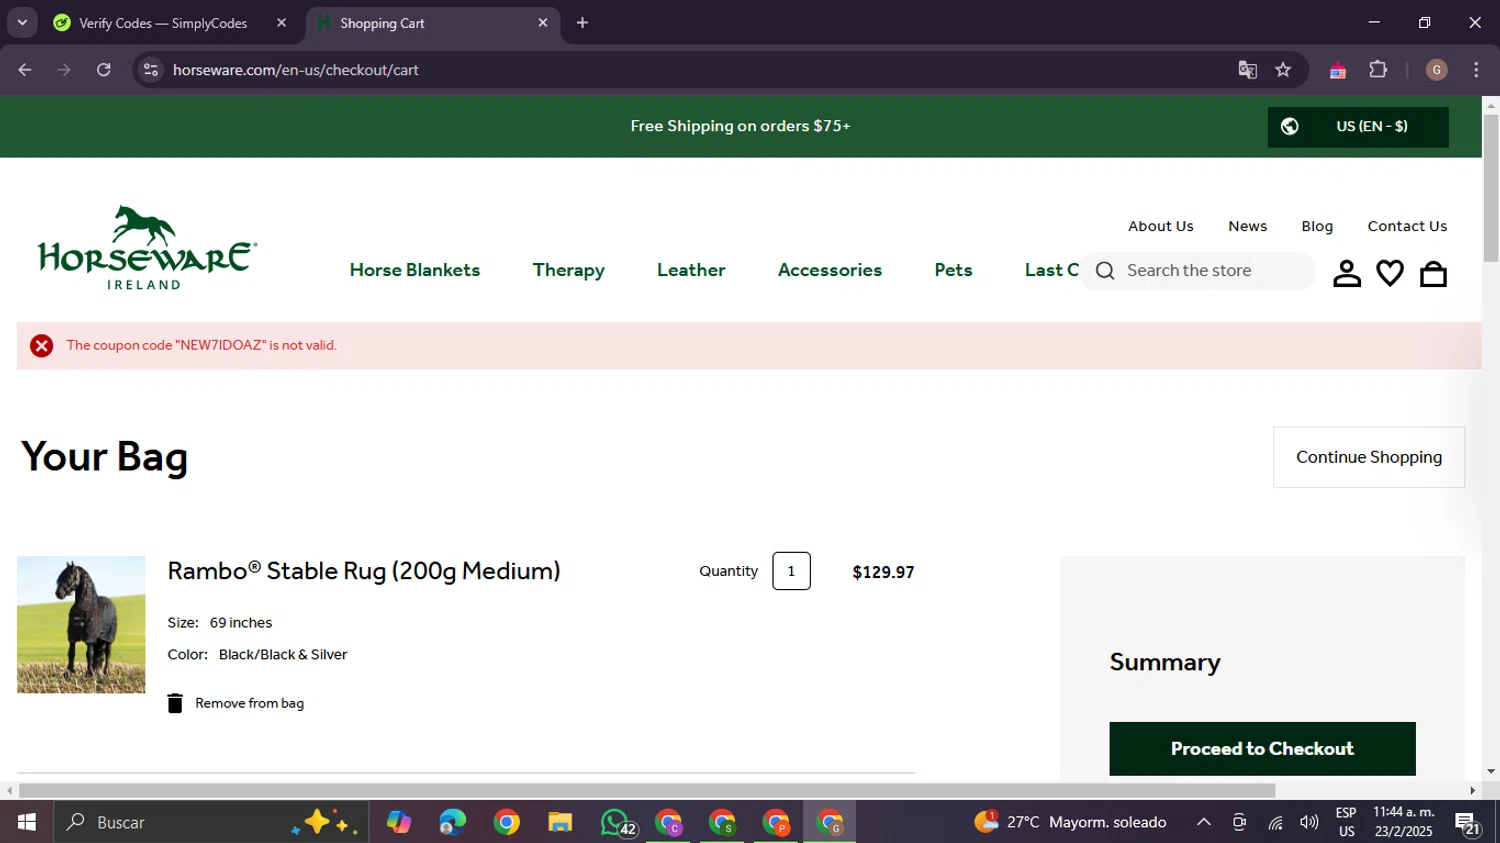Viewport: 1500px width, 843px height.
Task: Open the gift extension icon in toolbar
Action: pyautogui.click(x=1338, y=70)
